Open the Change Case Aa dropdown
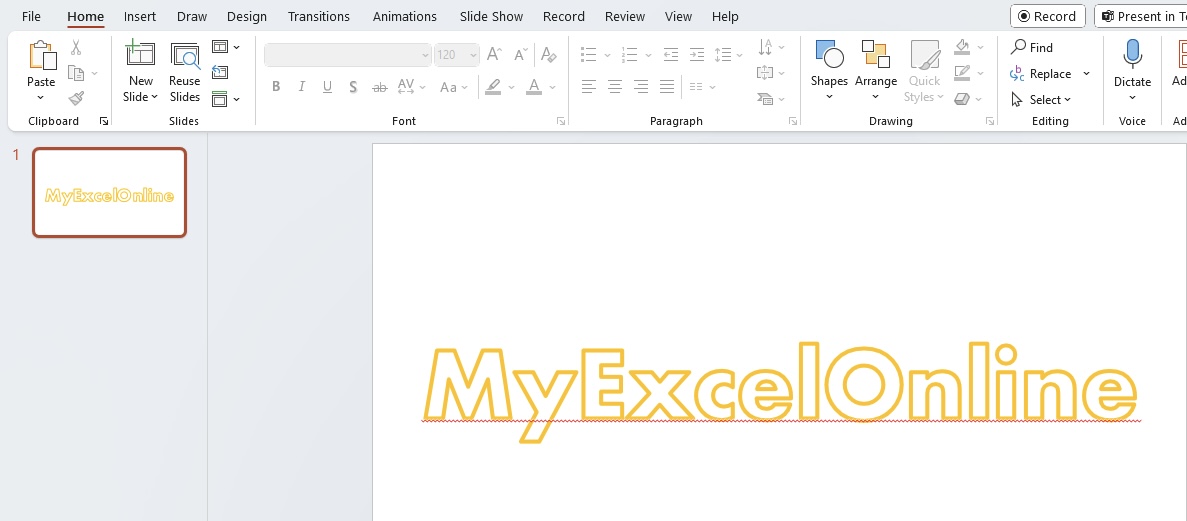Screen dimensions: 1187x521 [x=453, y=87]
